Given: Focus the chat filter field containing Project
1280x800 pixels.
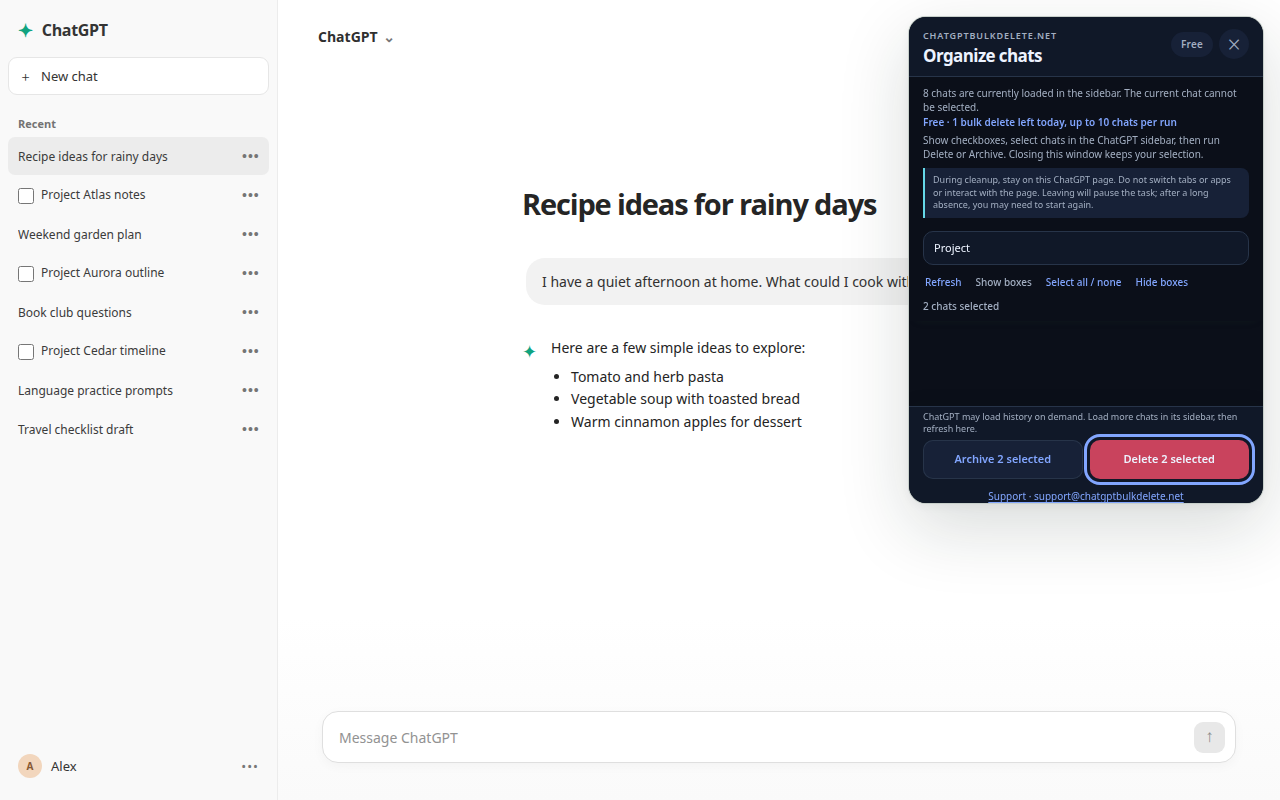Looking at the screenshot, I should [1086, 248].
